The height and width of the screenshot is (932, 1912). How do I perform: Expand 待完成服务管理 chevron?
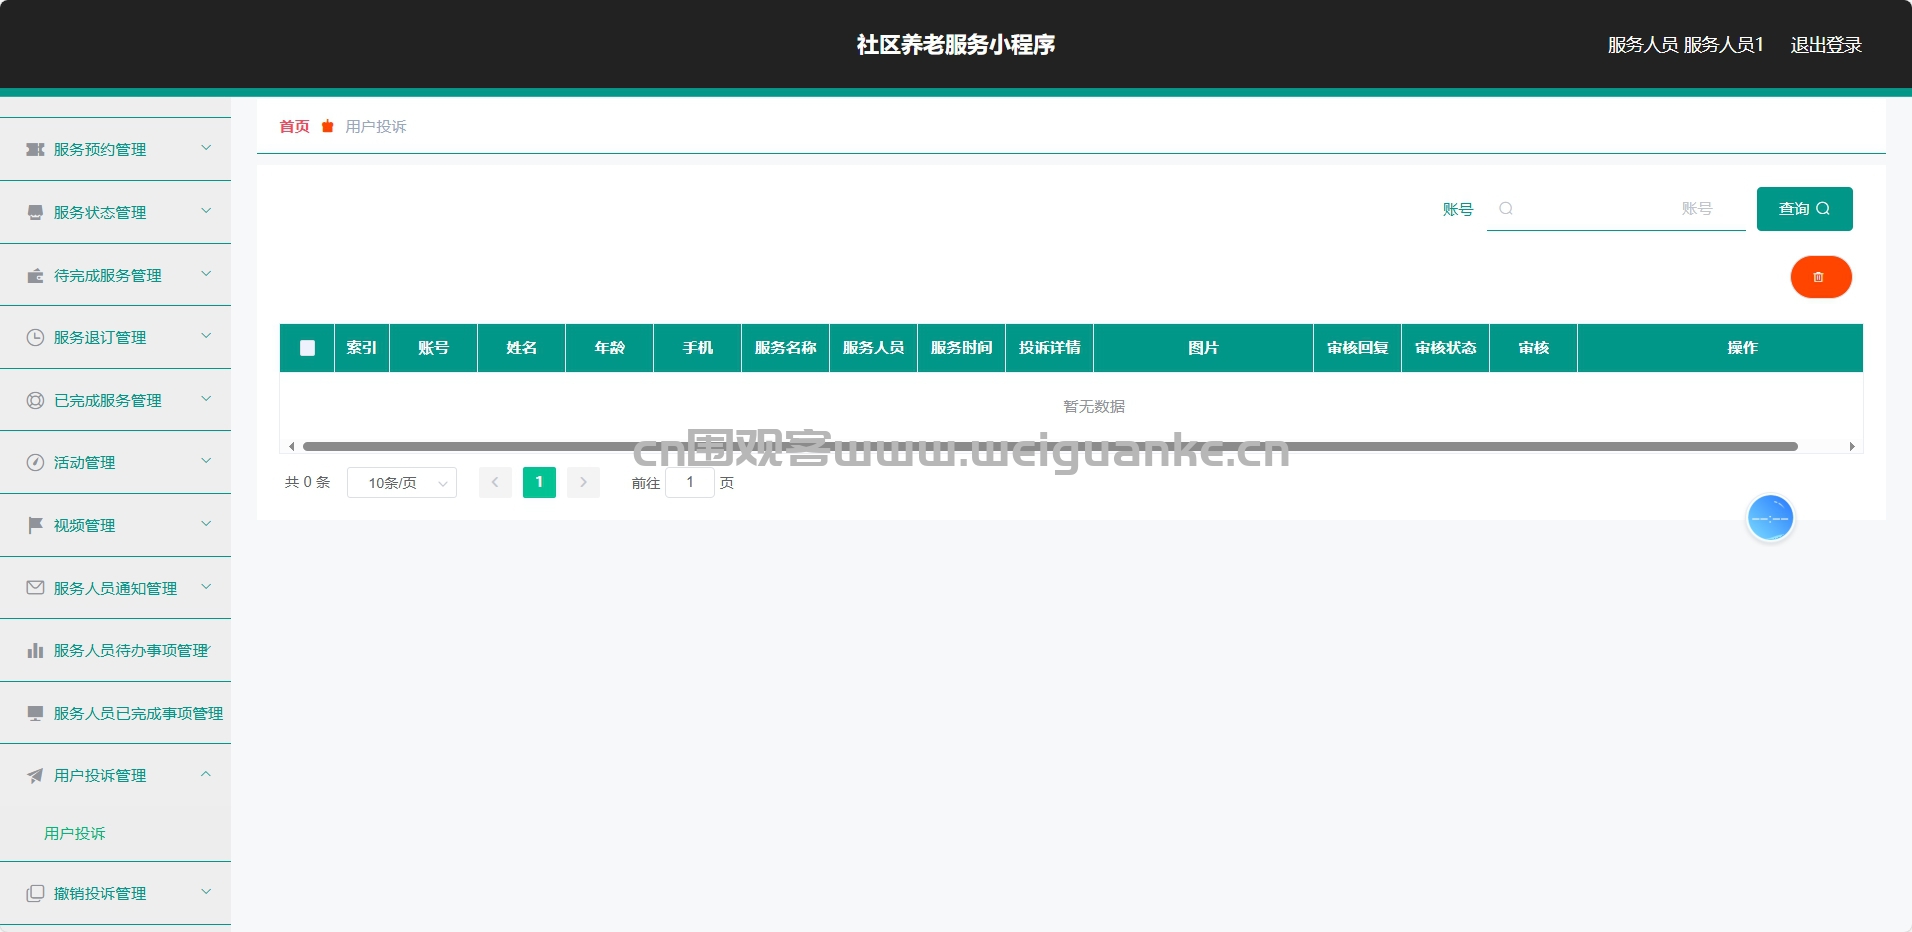[x=206, y=274]
